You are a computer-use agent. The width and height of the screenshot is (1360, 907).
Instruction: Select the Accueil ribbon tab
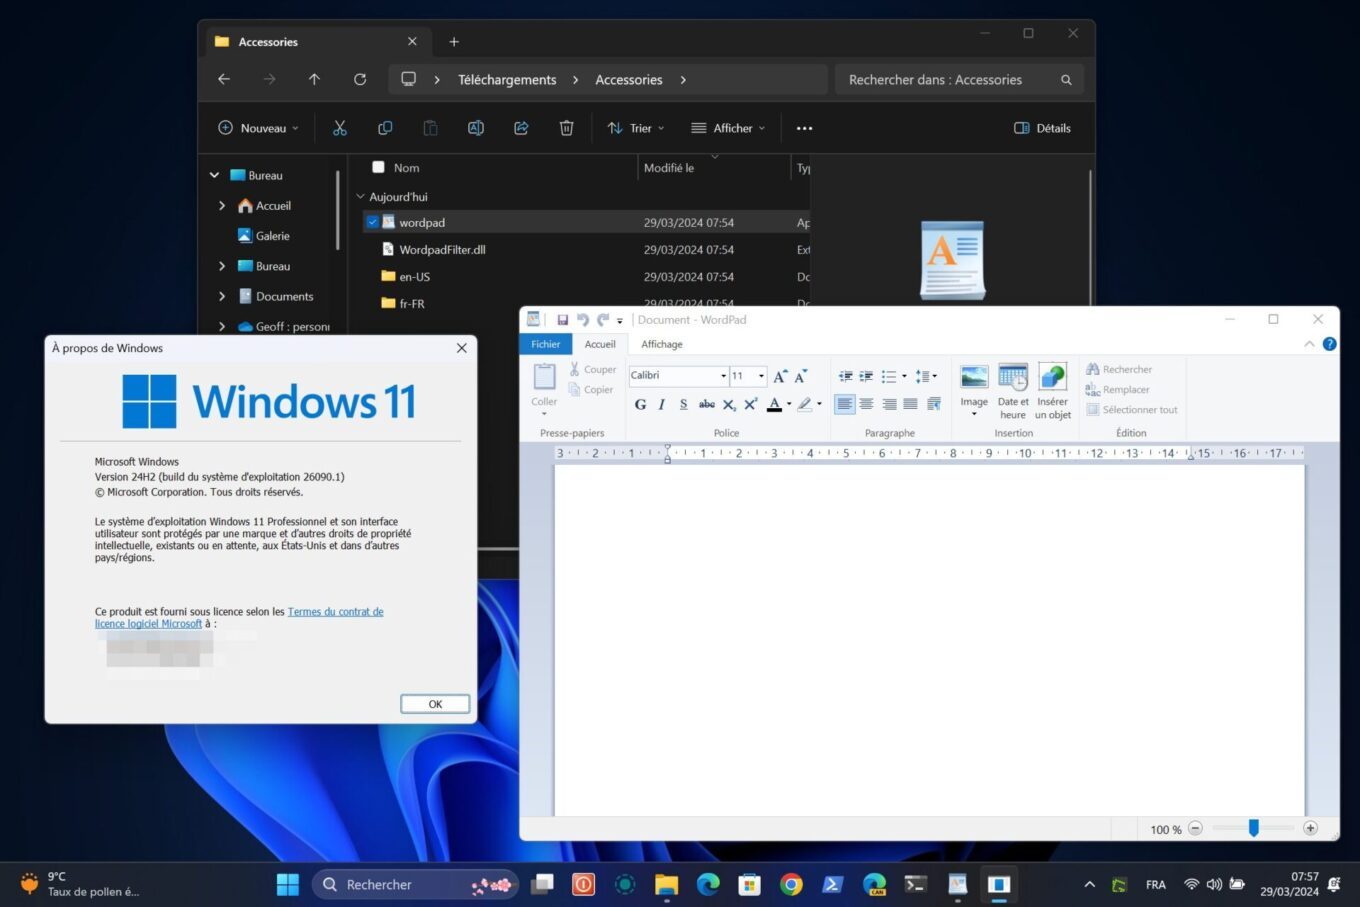[x=600, y=344]
